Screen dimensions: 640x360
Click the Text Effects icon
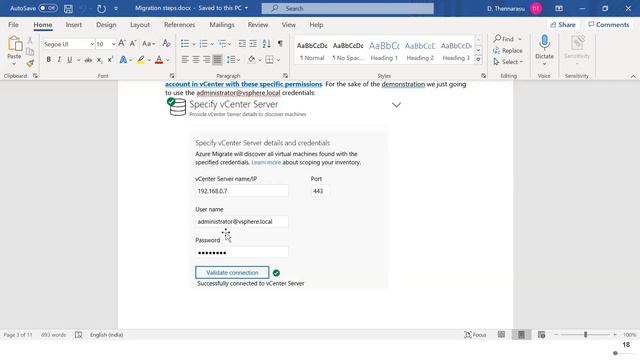point(123,60)
